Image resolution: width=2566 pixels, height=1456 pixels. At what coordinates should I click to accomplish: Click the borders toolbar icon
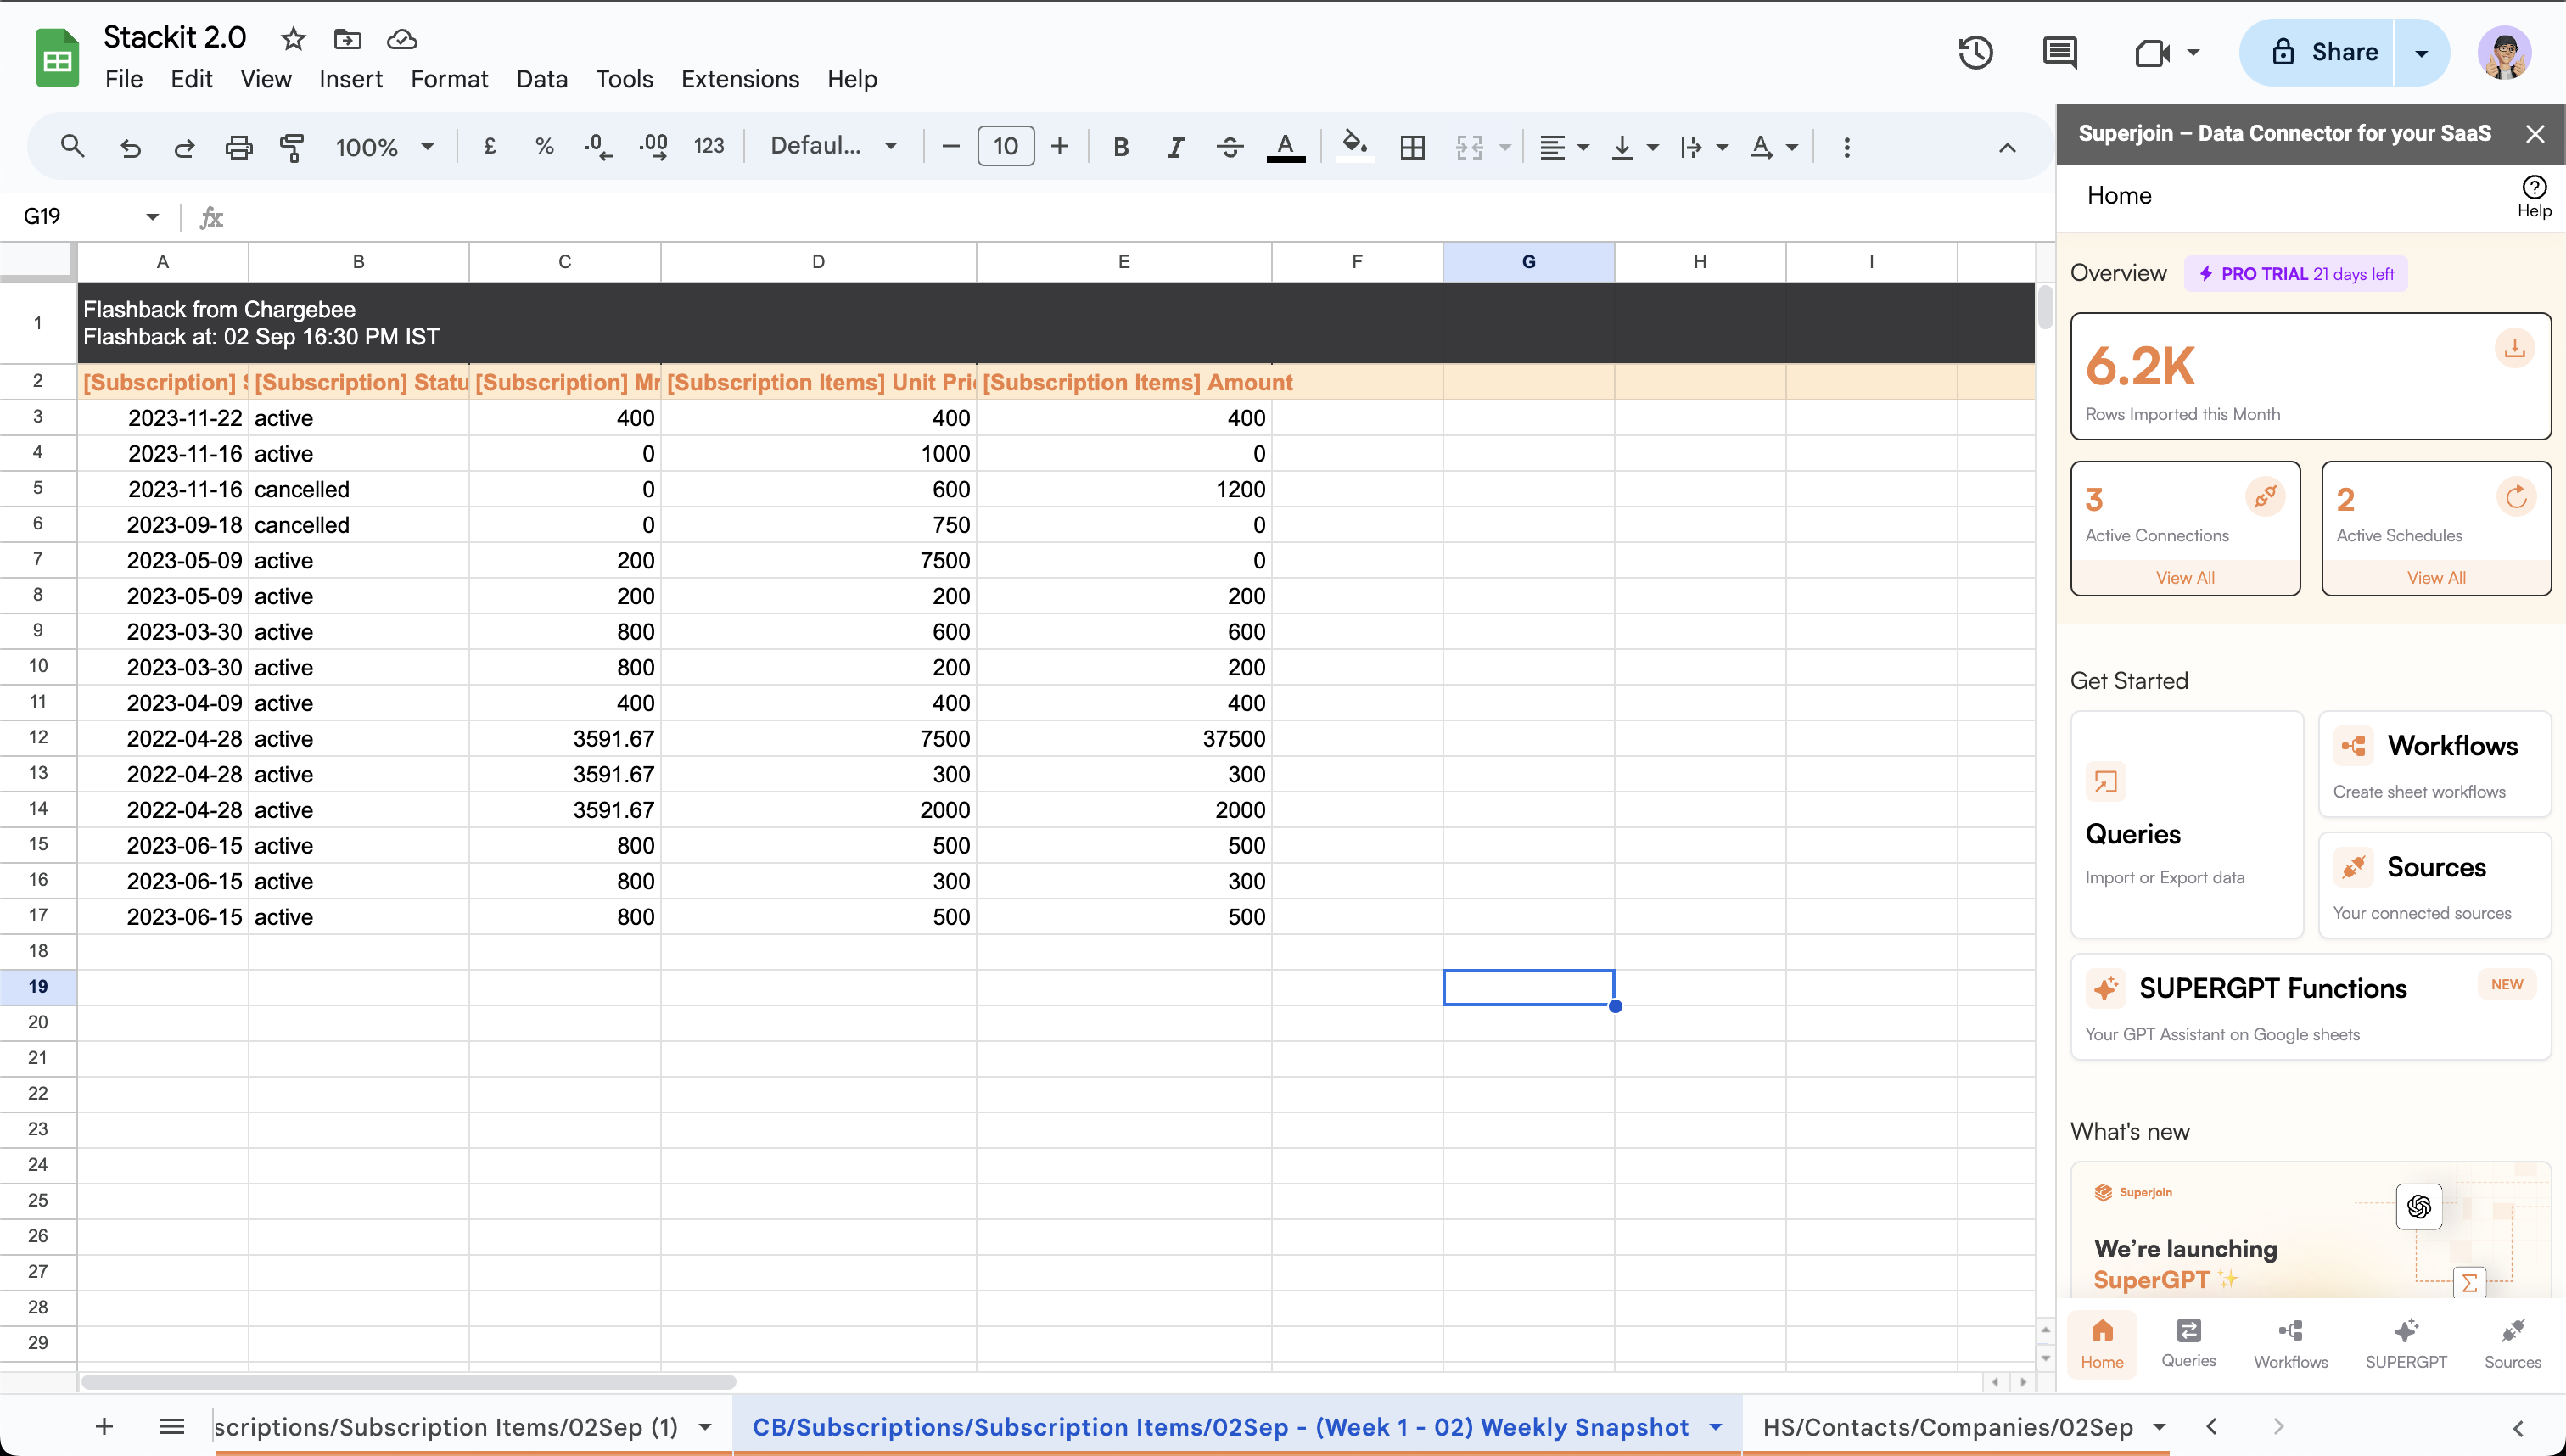point(1412,148)
